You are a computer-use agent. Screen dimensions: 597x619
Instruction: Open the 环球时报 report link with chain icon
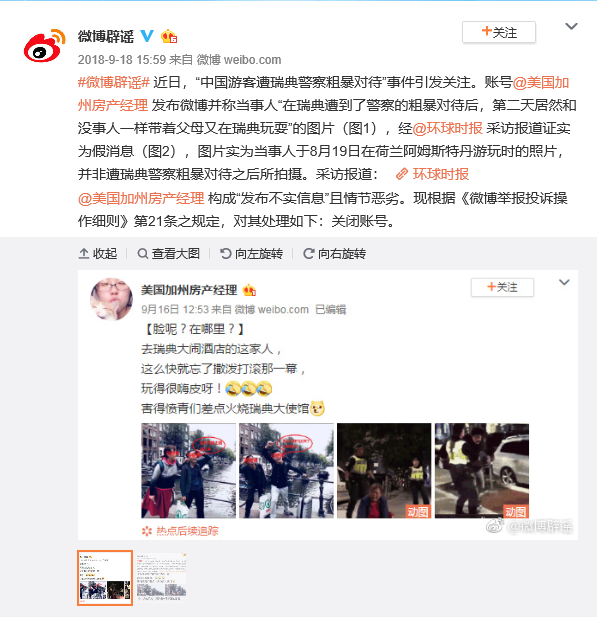pyautogui.click(x=432, y=174)
